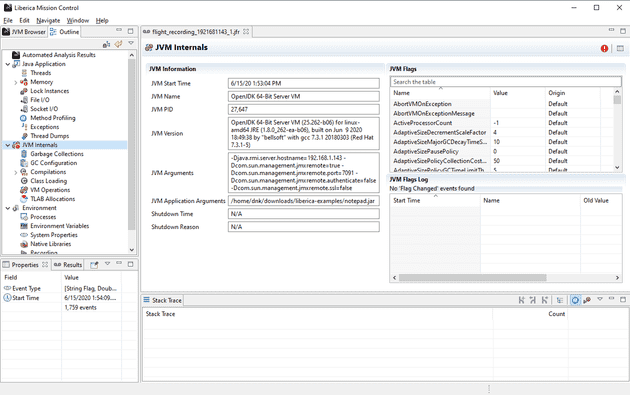Open the File menu
Screen dimensions: 630x395
(x=8, y=20)
